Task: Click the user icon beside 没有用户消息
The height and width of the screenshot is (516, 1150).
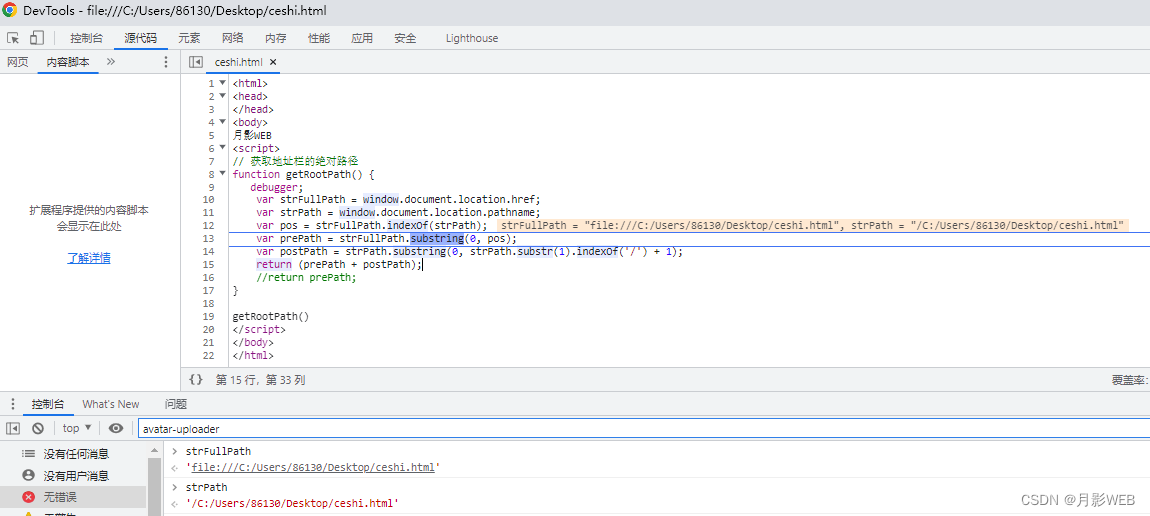Action: coord(29,476)
